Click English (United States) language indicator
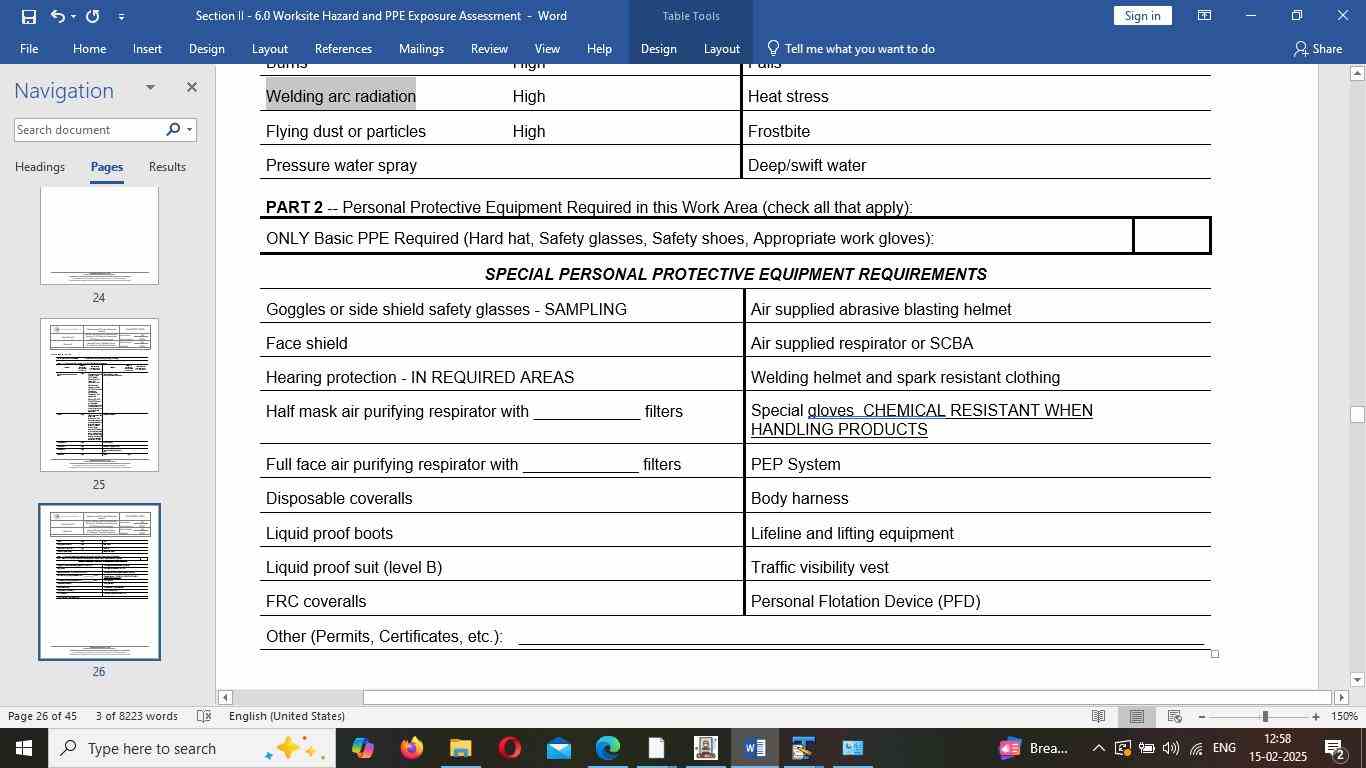The image size is (1366, 768). 287,716
